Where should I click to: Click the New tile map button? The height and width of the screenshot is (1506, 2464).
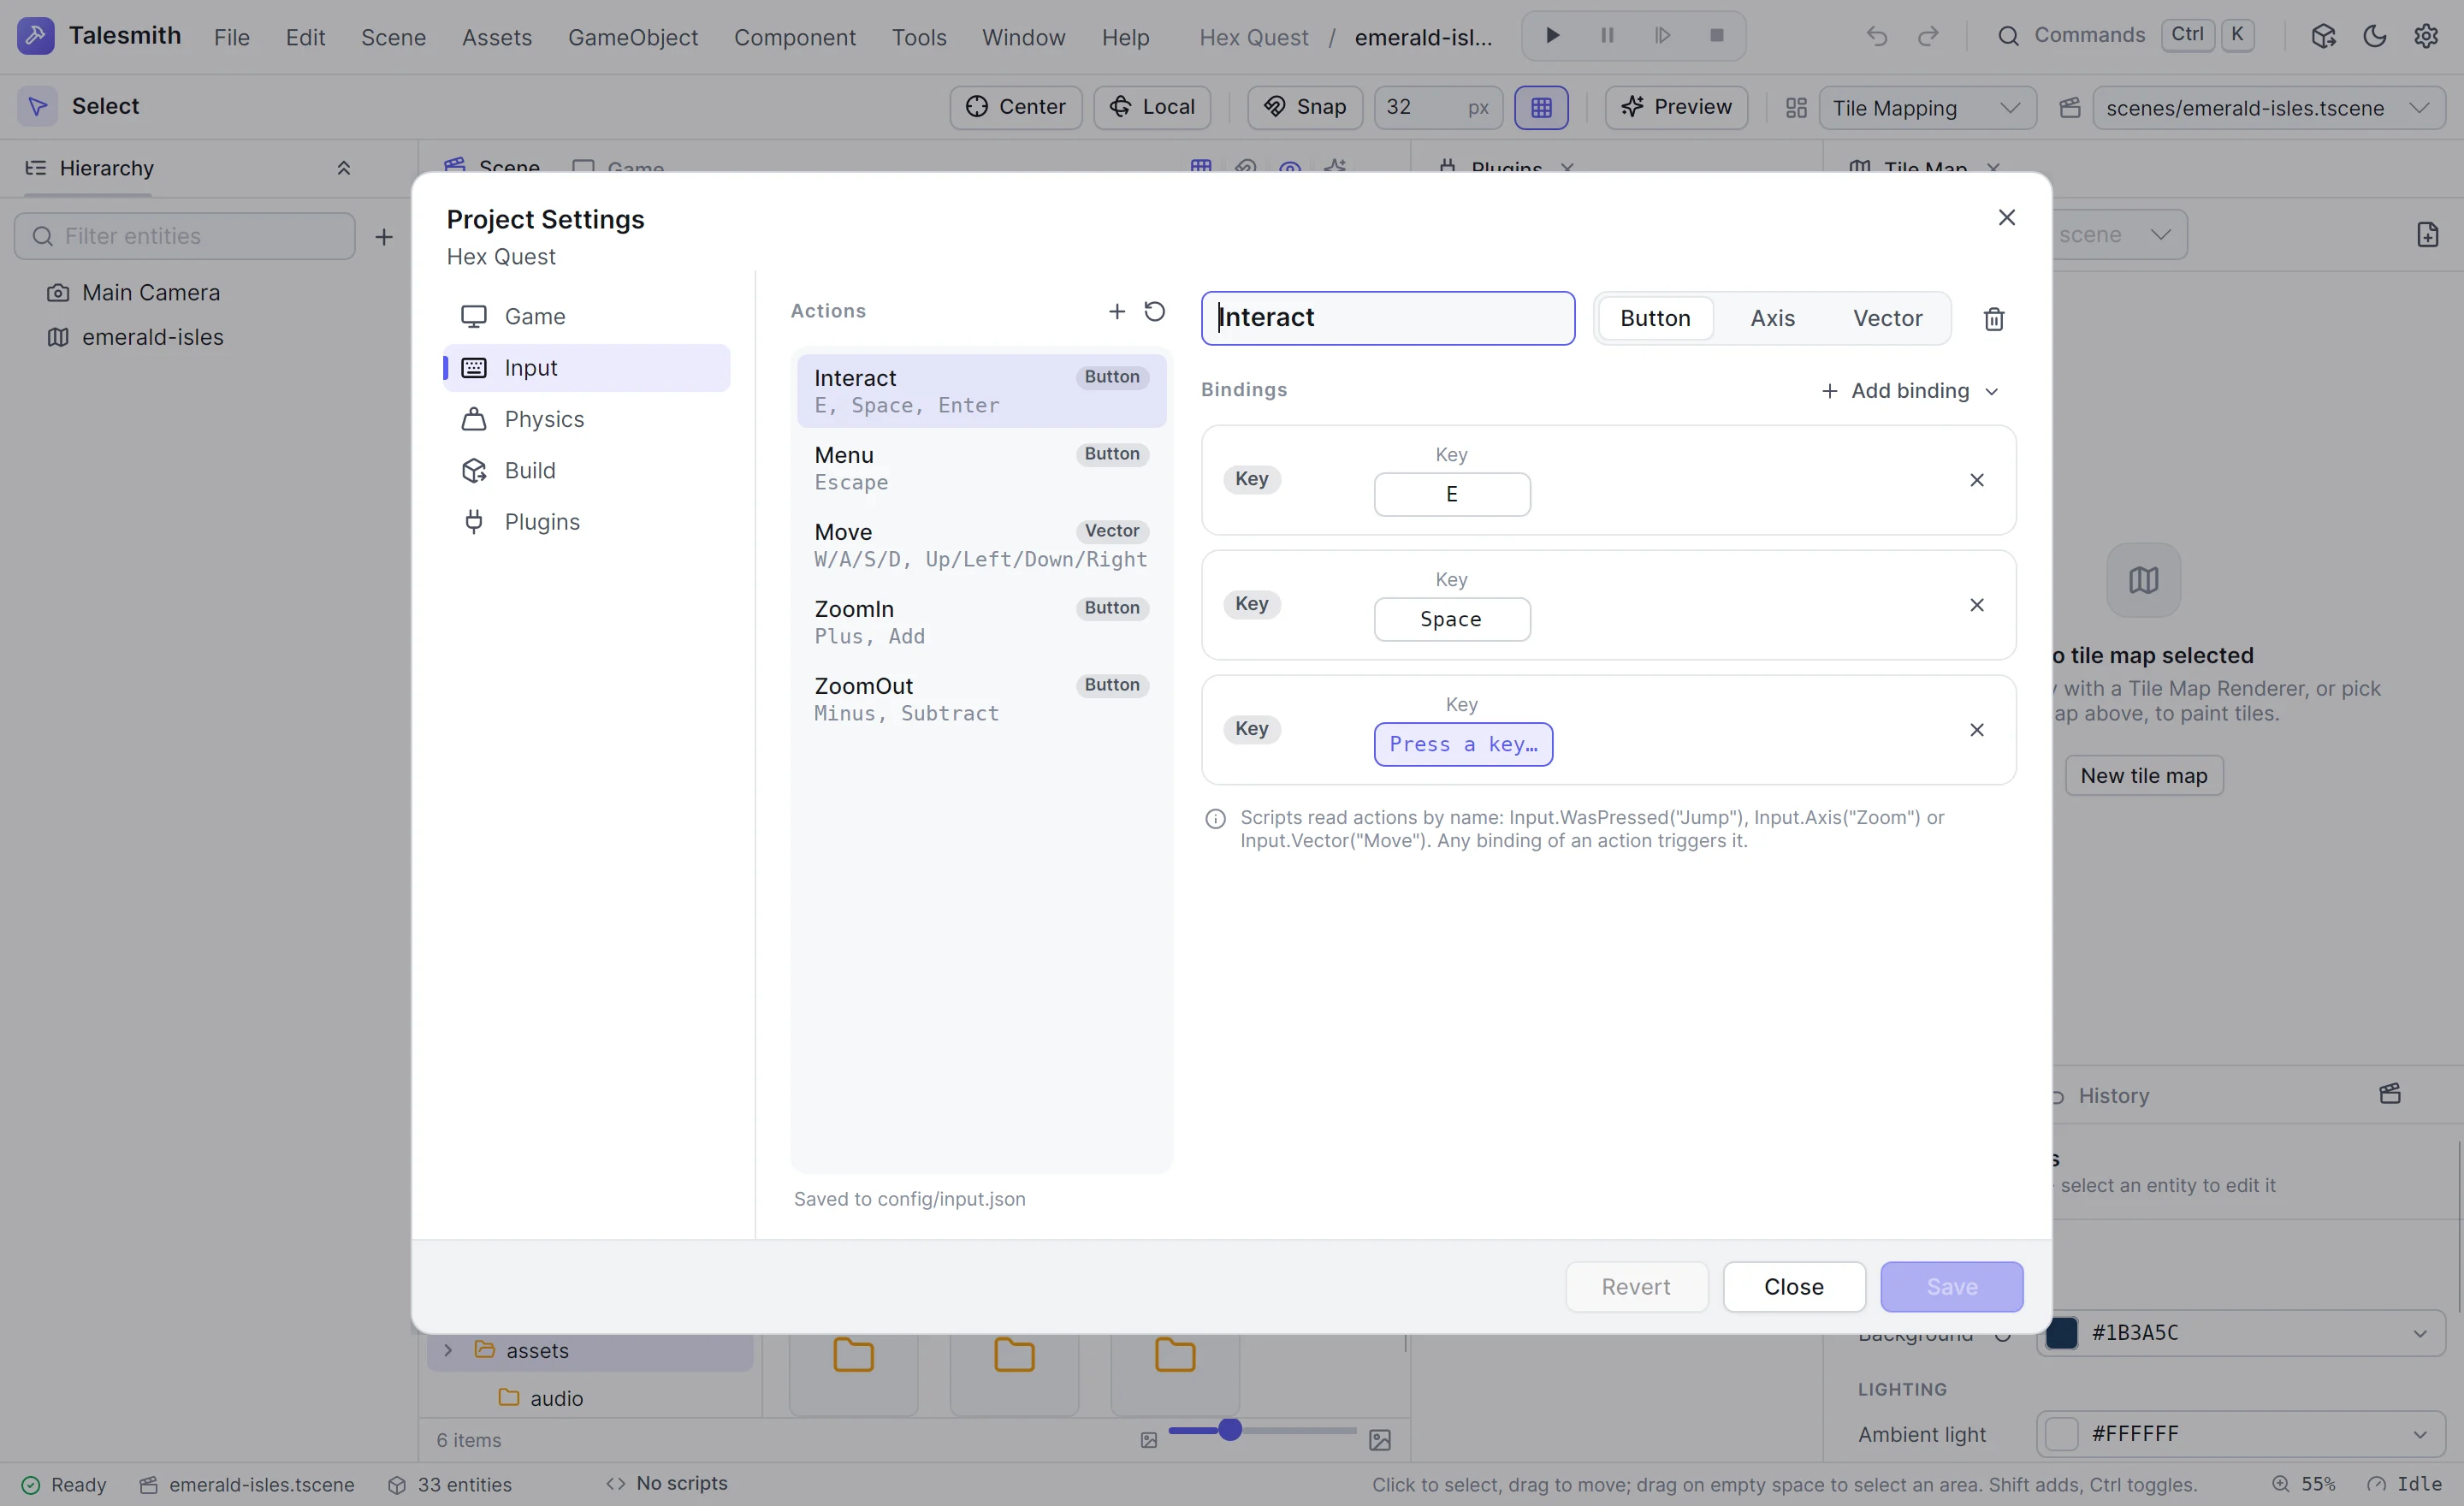click(x=2144, y=776)
